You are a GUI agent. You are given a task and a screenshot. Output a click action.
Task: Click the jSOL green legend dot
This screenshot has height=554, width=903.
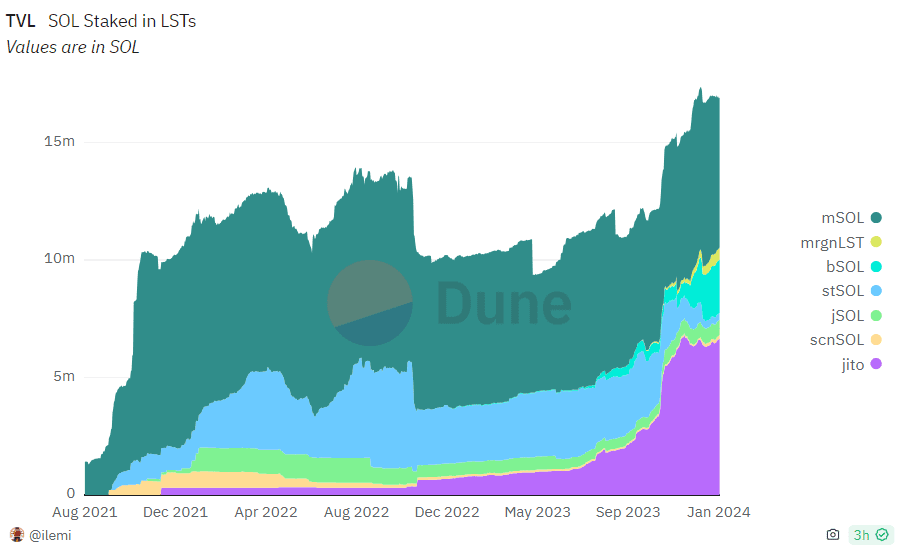(876, 316)
